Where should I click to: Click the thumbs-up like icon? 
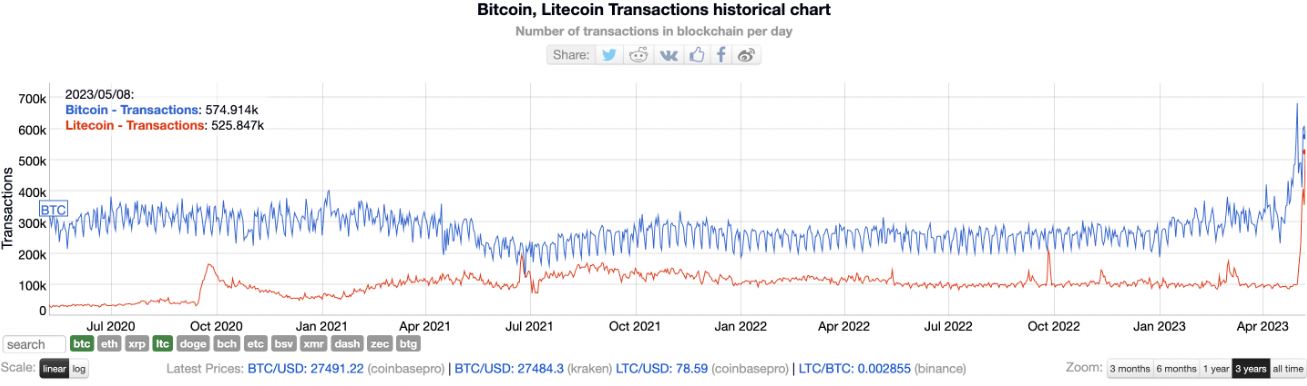697,55
